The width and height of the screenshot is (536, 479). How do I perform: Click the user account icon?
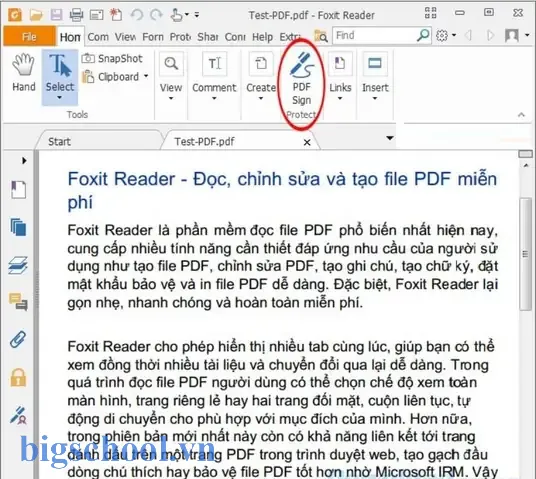click(x=512, y=35)
